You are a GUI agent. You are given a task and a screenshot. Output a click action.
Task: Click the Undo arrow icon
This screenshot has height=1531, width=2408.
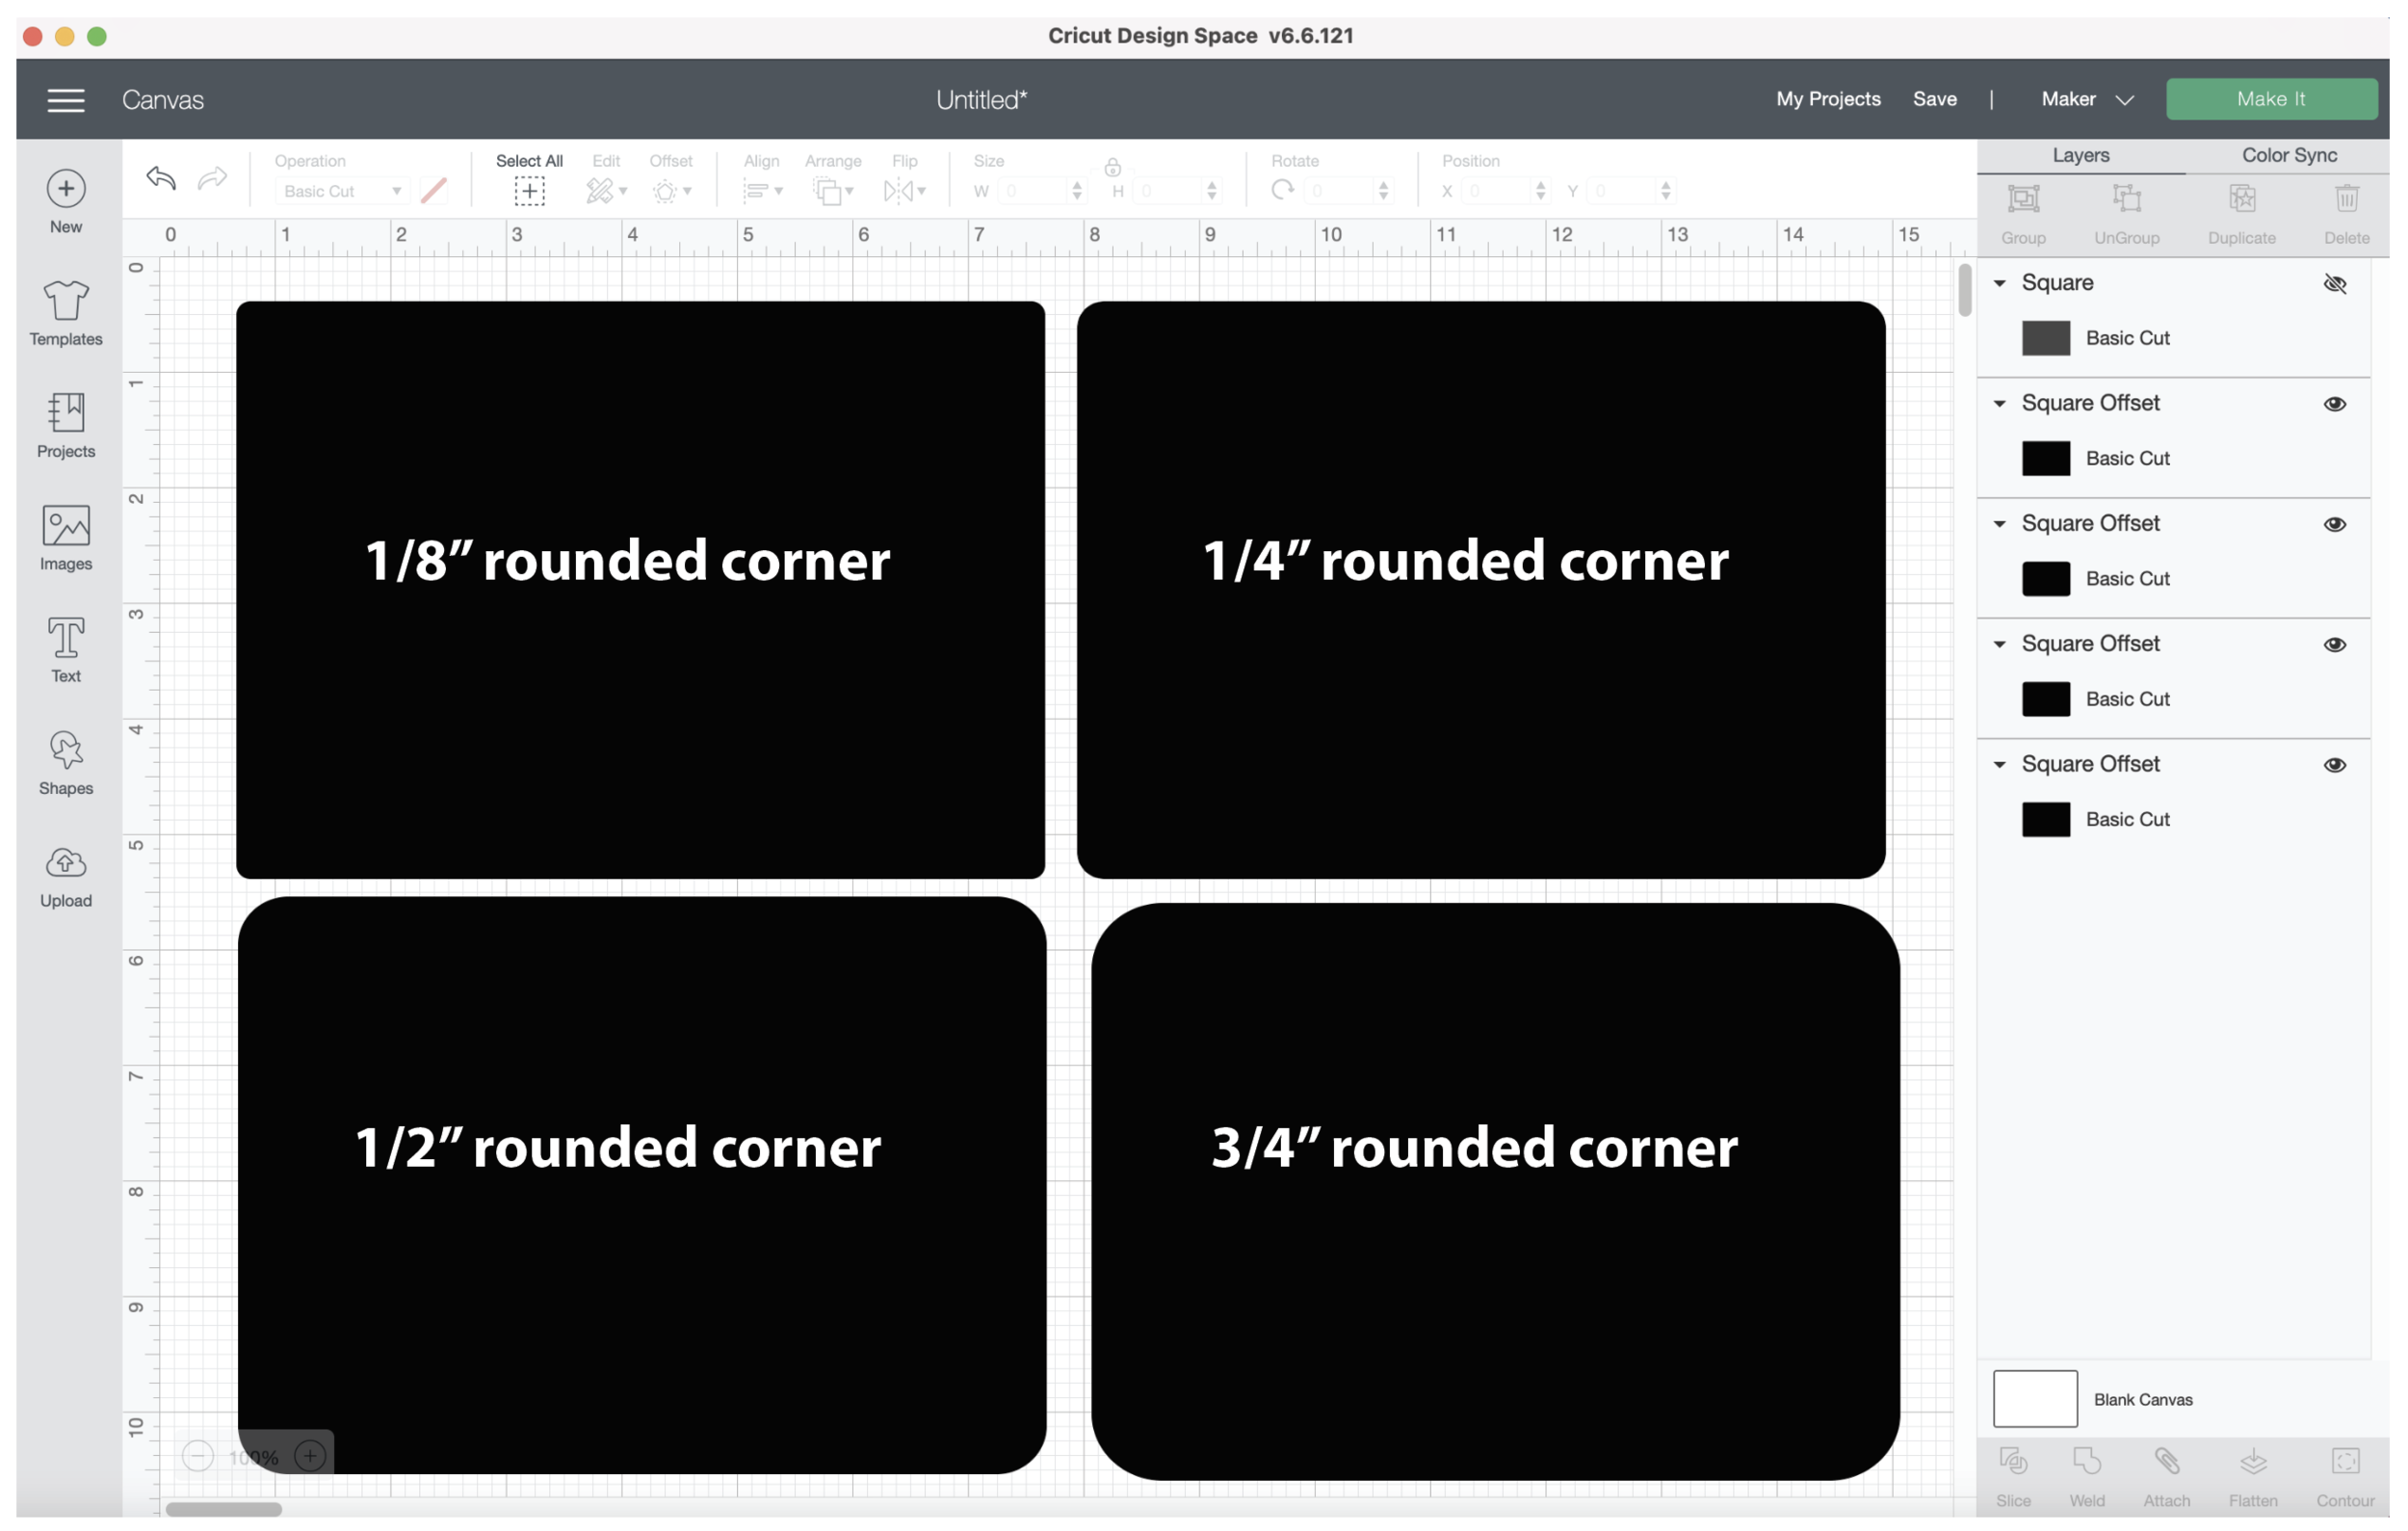tap(161, 178)
